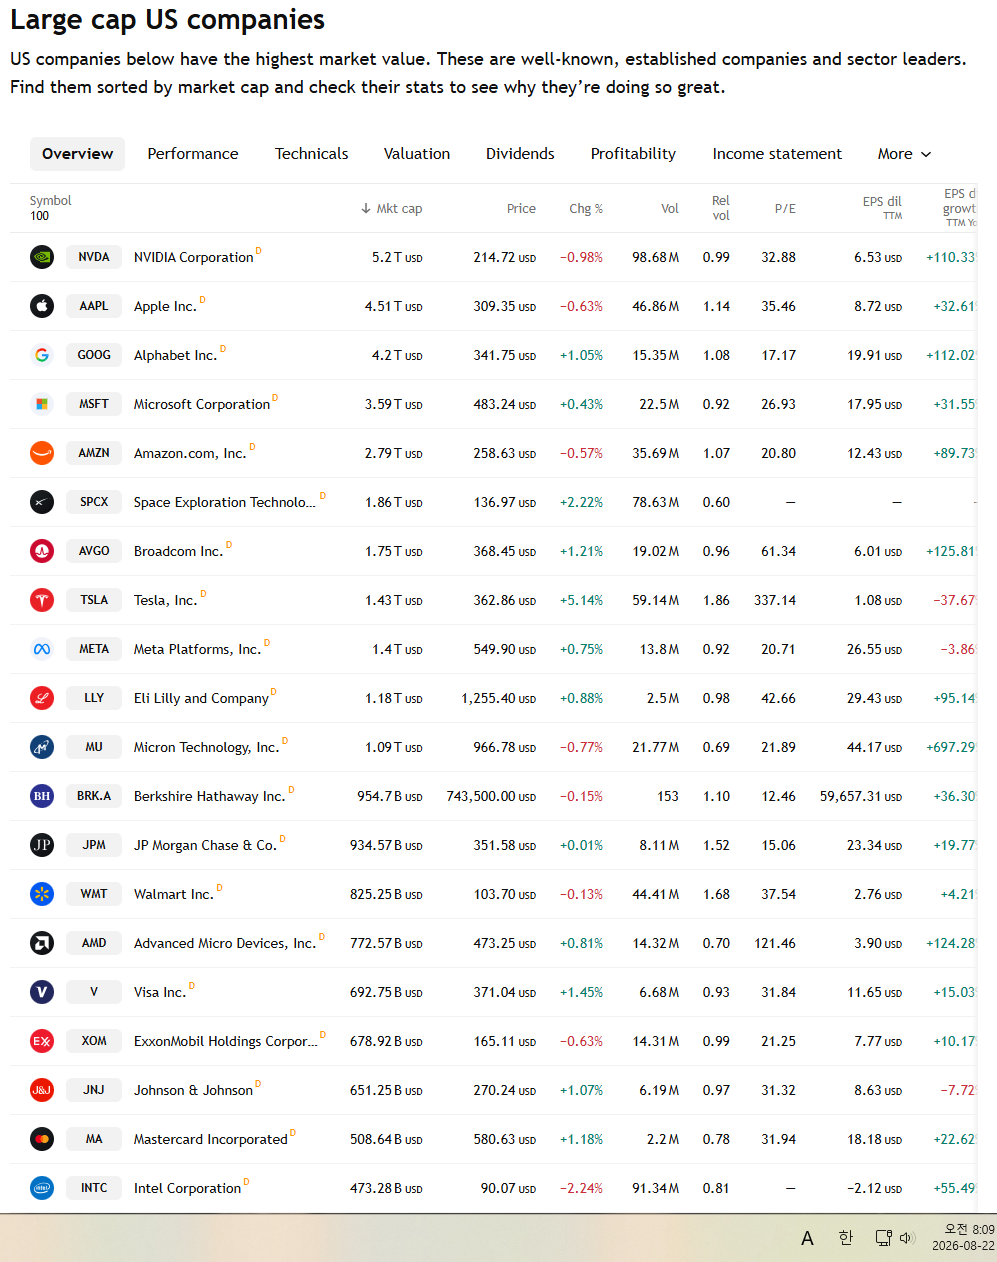Click the Mastercard logo icon
This screenshot has height=1262, width=997.
[x=42, y=1139]
